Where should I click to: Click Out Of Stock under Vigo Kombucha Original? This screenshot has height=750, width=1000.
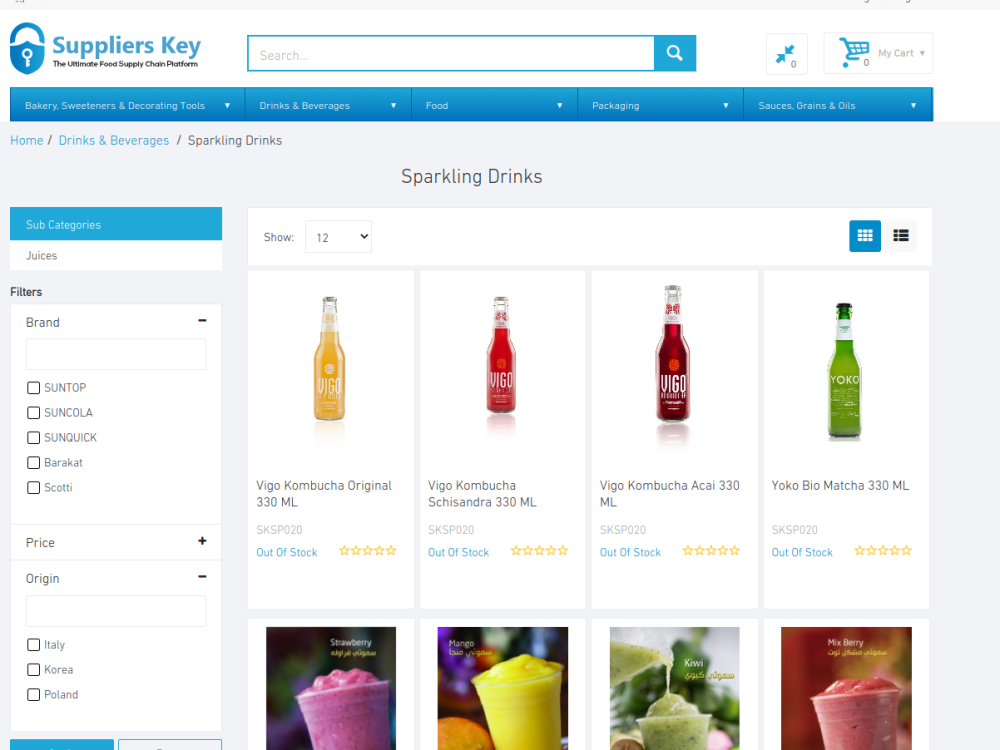286,552
